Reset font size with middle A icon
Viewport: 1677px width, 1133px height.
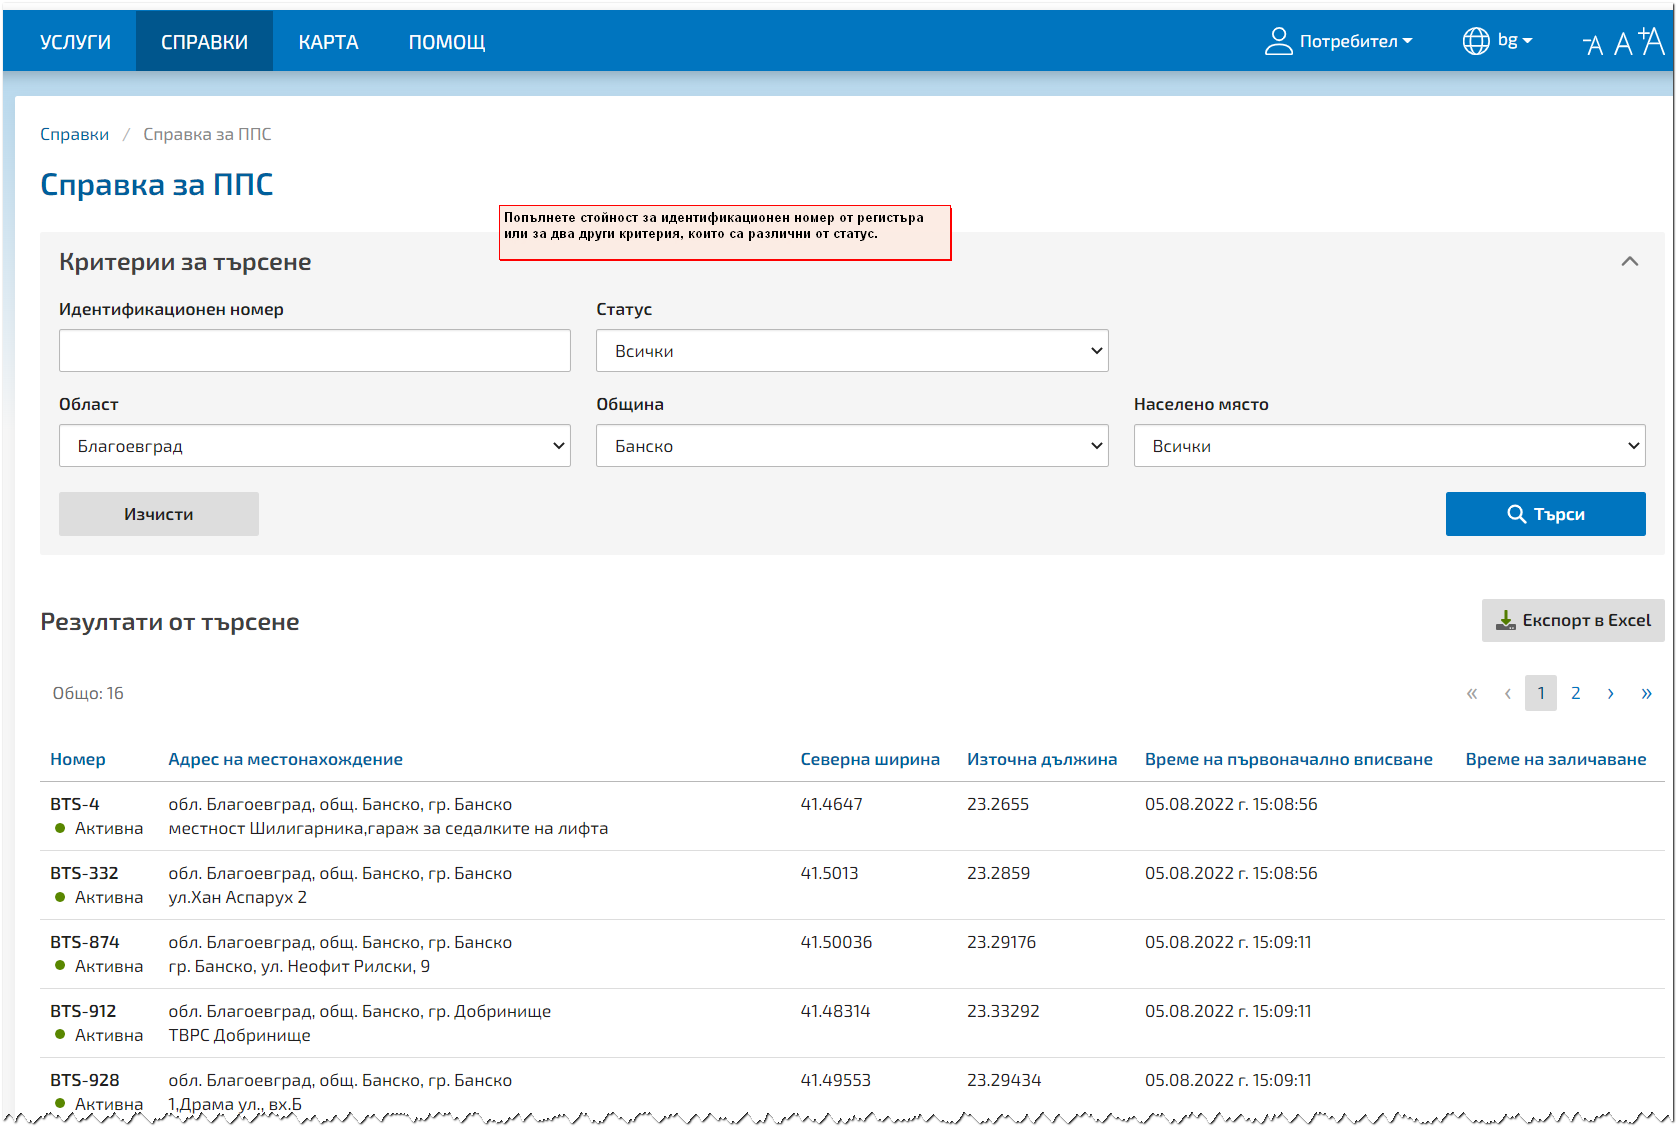[x=1623, y=43]
